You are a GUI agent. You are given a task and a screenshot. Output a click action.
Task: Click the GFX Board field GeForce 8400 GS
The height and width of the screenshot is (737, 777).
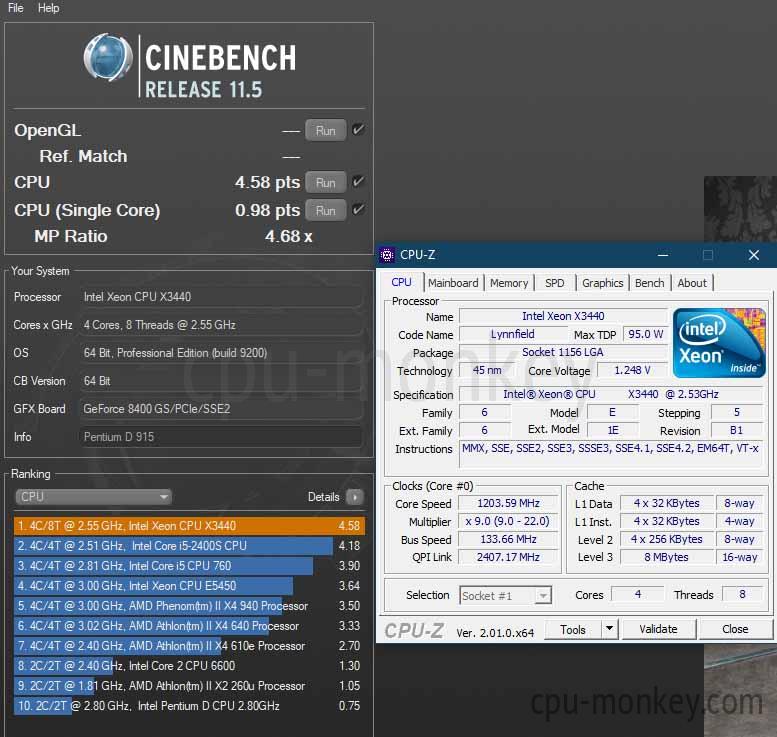pyautogui.click(x=221, y=409)
